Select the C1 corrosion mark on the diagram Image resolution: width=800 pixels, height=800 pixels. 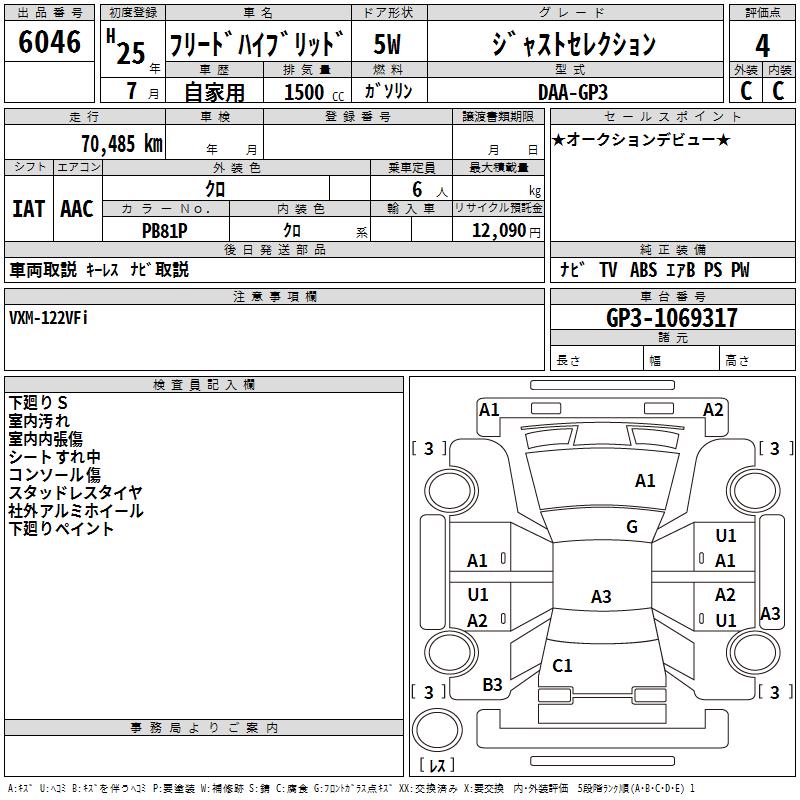(562, 666)
